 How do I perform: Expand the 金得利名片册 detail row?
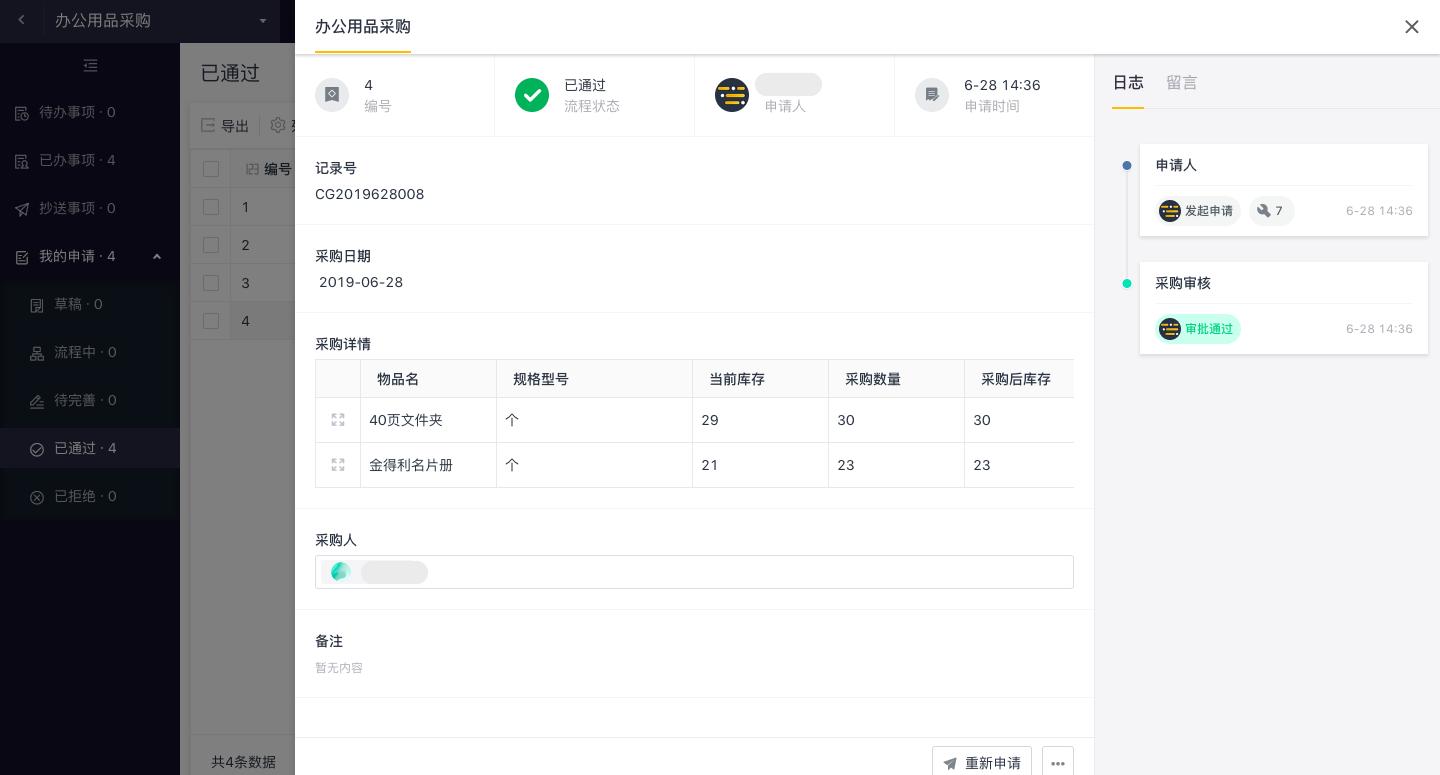tap(338, 465)
